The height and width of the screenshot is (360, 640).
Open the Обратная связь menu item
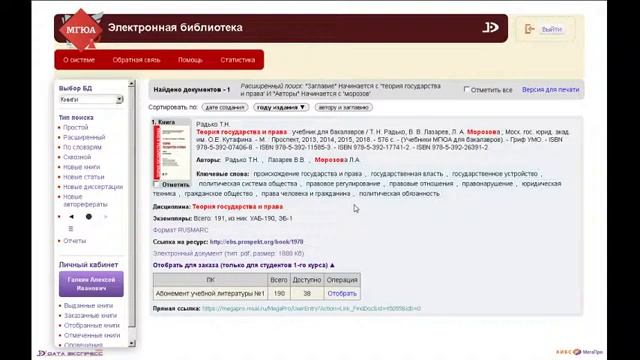(x=136, y=60)
